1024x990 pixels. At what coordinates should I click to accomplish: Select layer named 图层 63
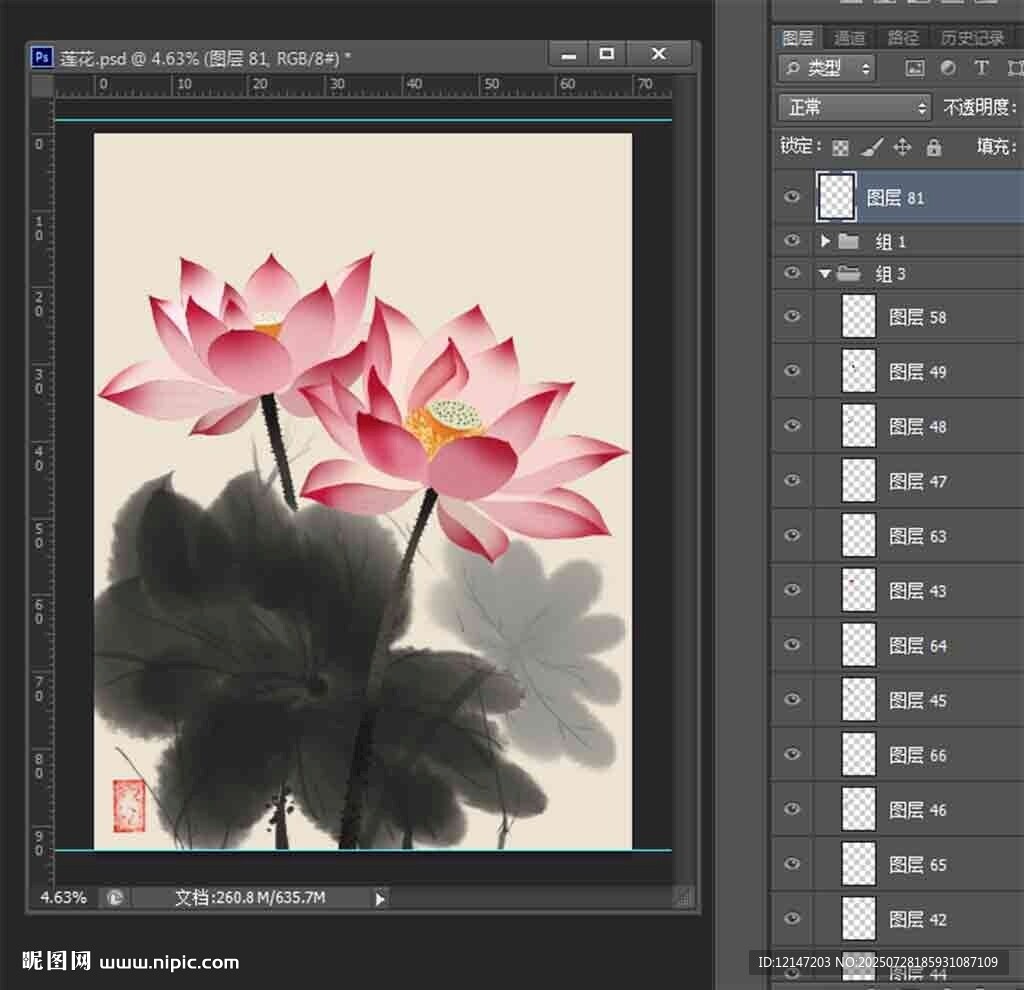(x=918, y=536)
